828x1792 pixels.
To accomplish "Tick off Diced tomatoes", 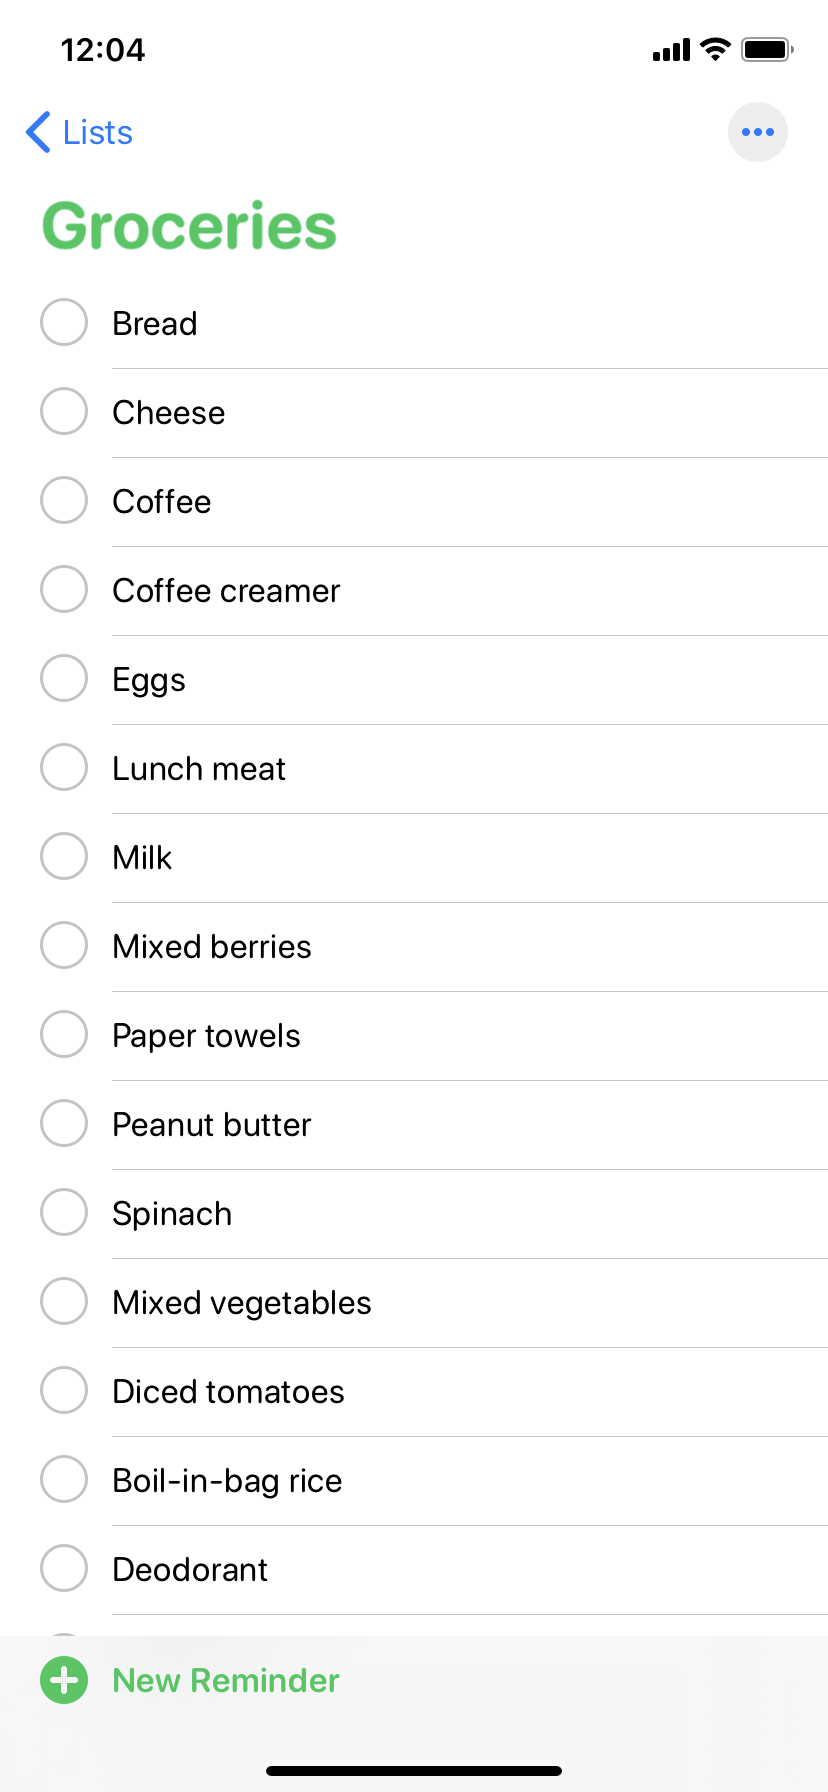I will 64,1390.
